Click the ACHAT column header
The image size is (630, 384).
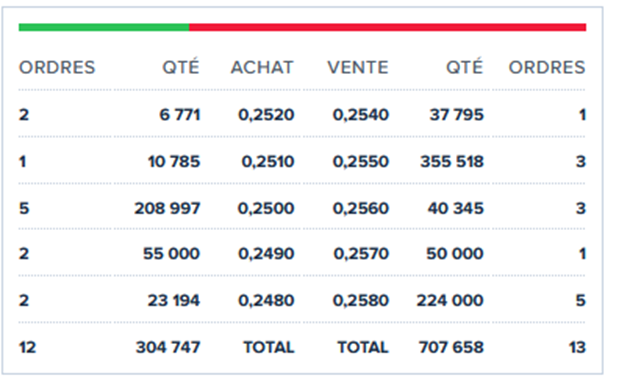(262, 67)
